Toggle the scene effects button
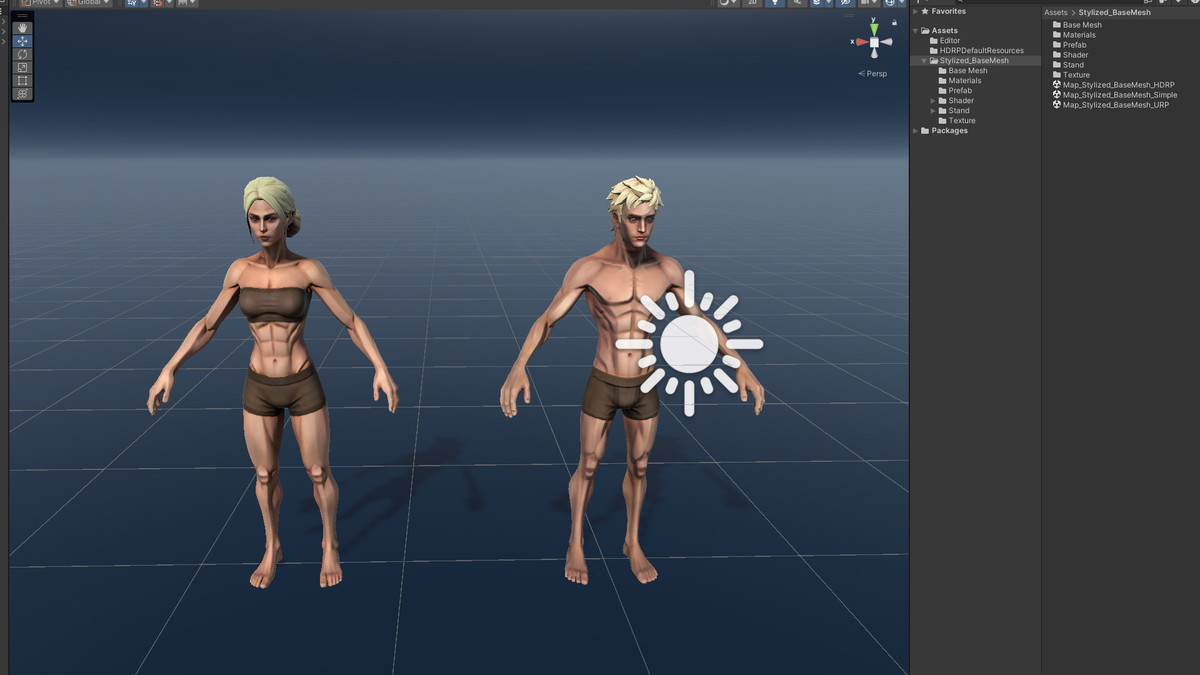Image resolution: width=1200 pixels, height=675 pixels. coord(817,3)
